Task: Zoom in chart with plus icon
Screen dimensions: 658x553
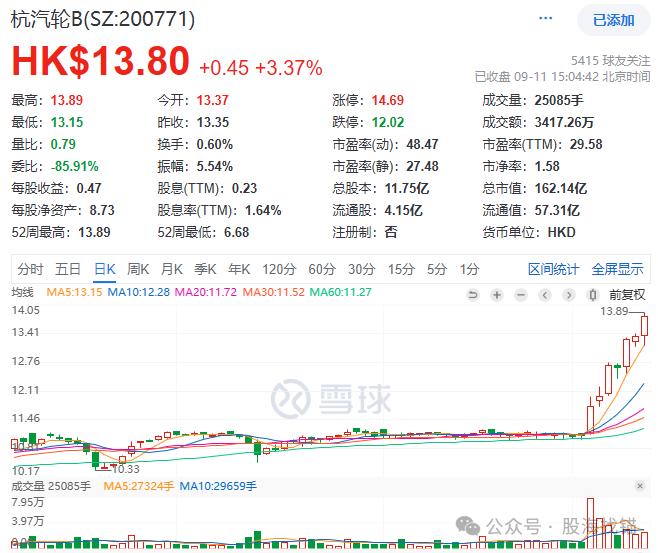Action: (497, 295)
